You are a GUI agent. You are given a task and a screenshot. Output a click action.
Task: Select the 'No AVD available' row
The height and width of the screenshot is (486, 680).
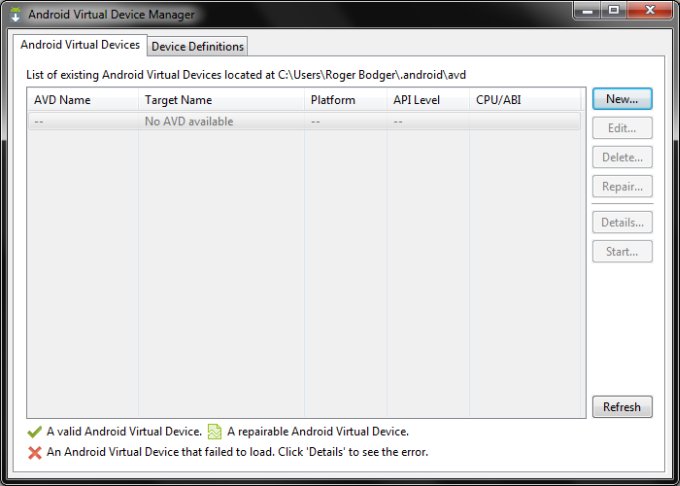pos(304,121)
